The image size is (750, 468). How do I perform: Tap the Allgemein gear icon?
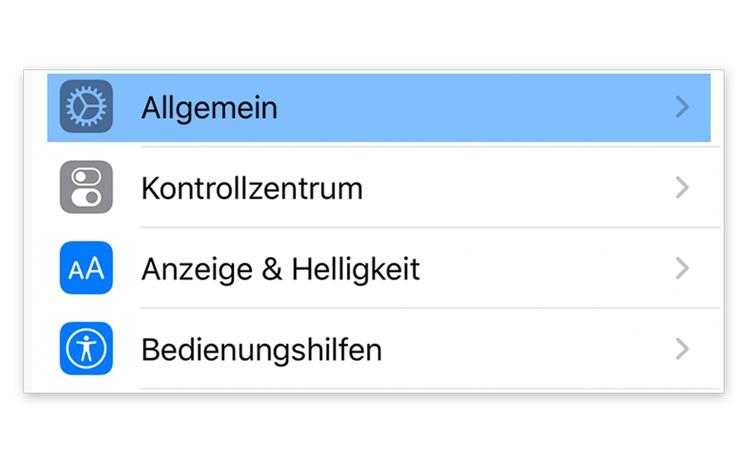86,107
